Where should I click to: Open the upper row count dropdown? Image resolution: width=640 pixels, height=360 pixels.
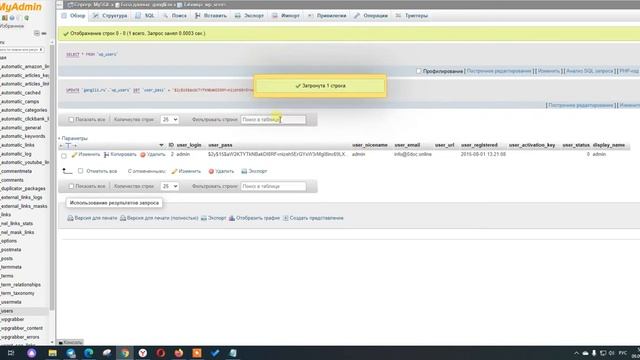[169, 120]
